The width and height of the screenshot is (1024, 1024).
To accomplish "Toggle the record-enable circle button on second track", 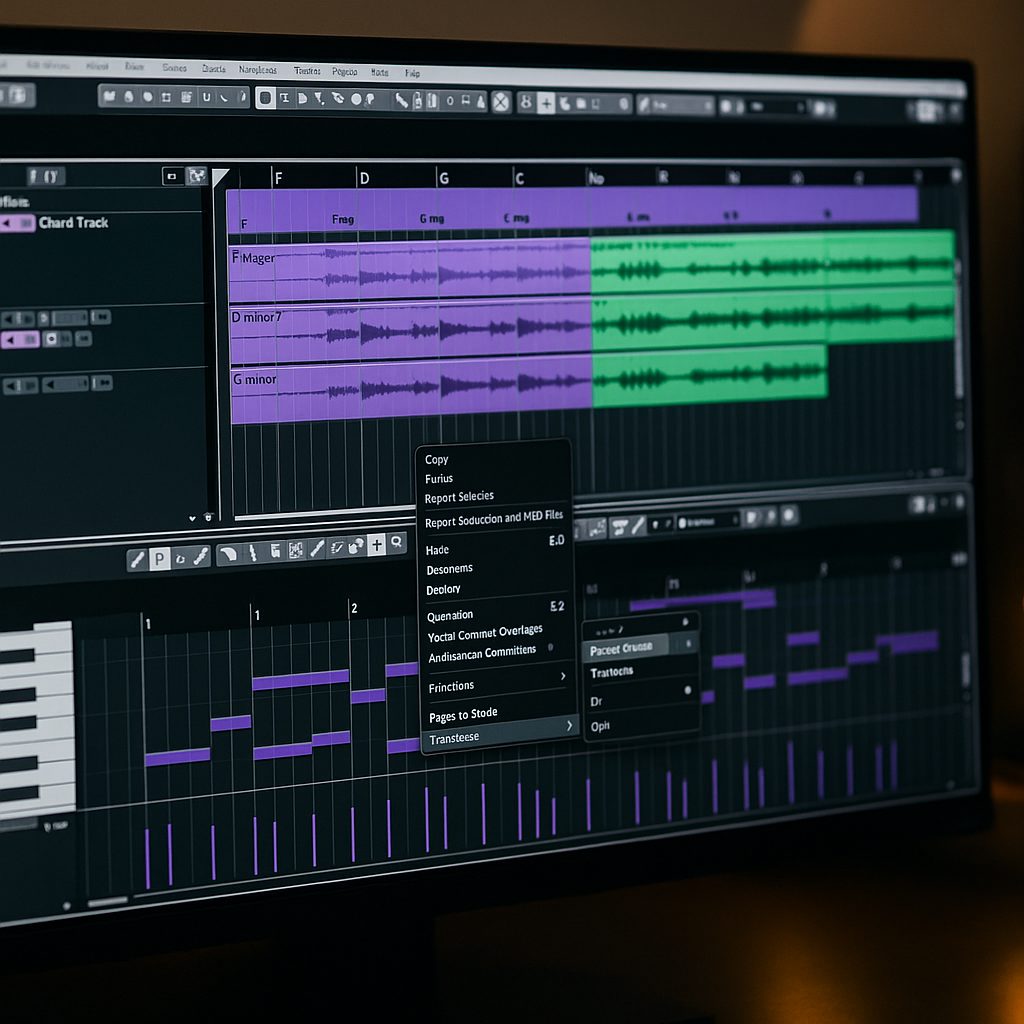I will click(x=51, y=339).
